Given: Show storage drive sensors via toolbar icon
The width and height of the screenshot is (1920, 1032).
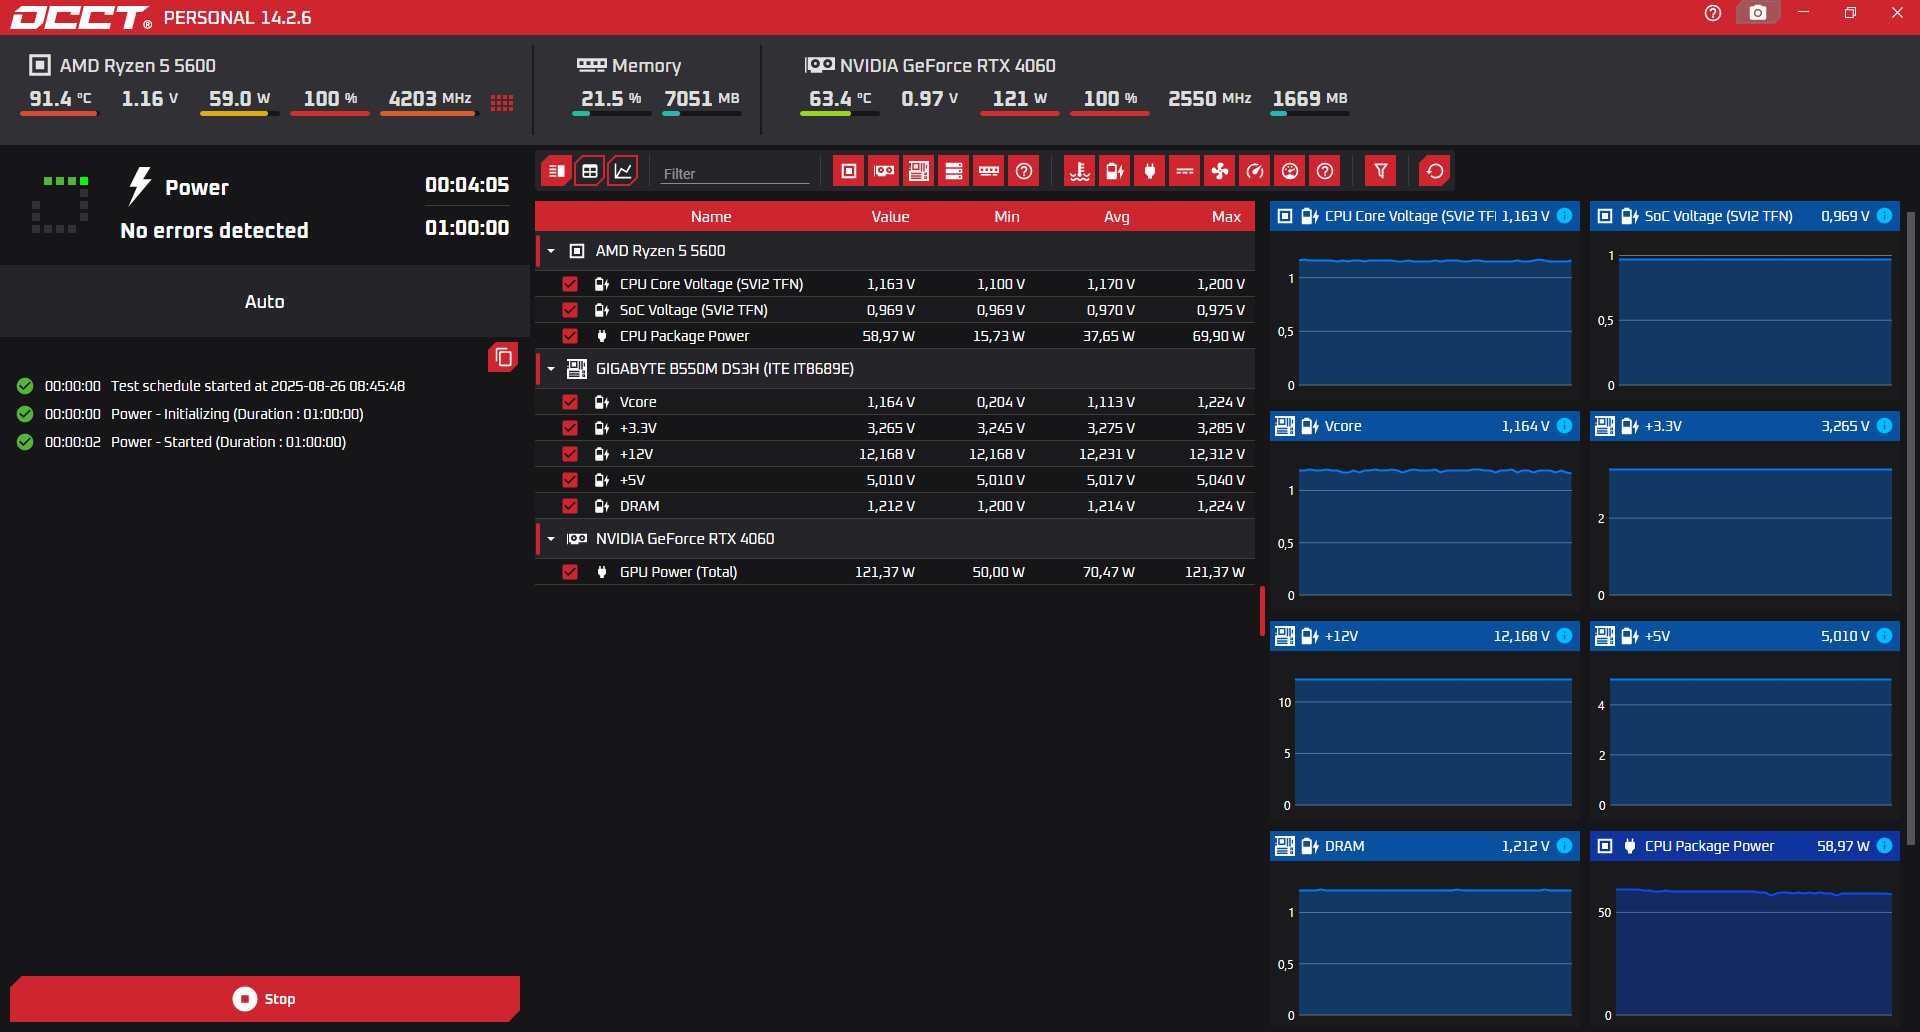Looking at the screenshot, I should tap(954, 171).
